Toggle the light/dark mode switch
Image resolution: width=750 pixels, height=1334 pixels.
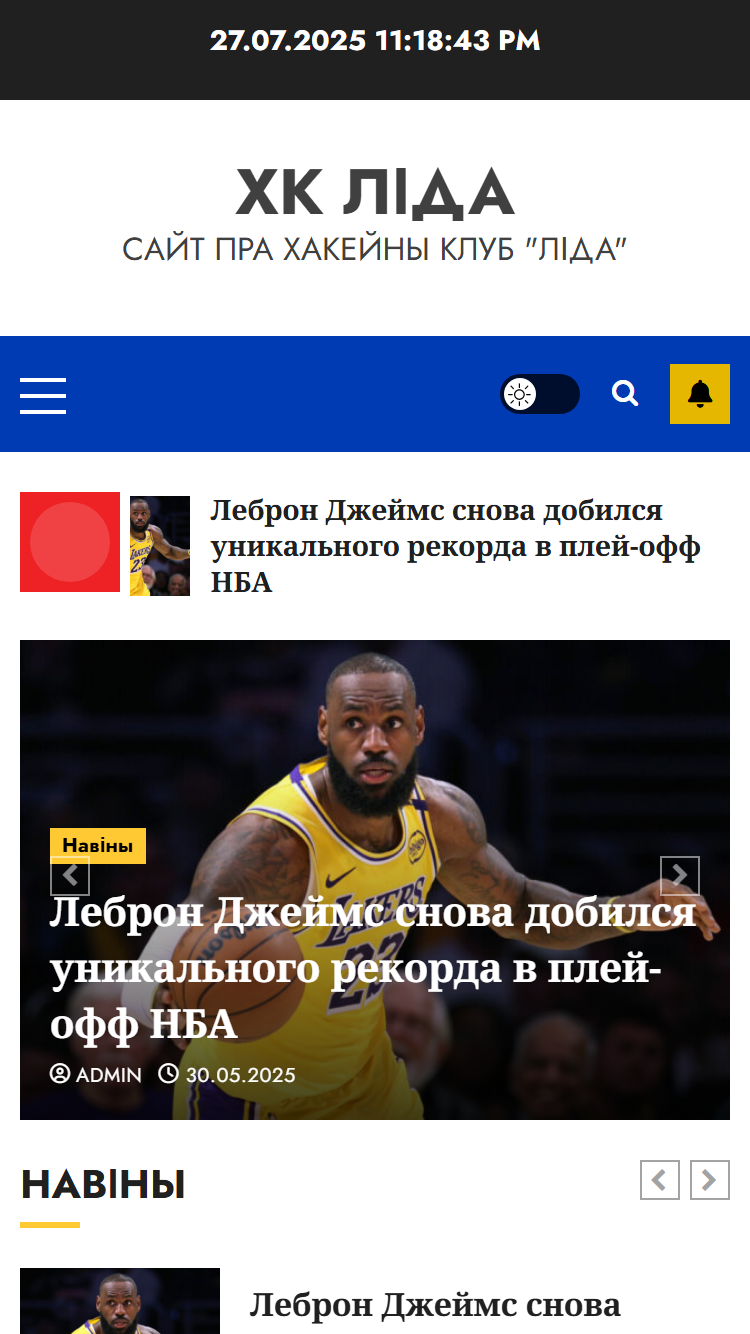540,394
